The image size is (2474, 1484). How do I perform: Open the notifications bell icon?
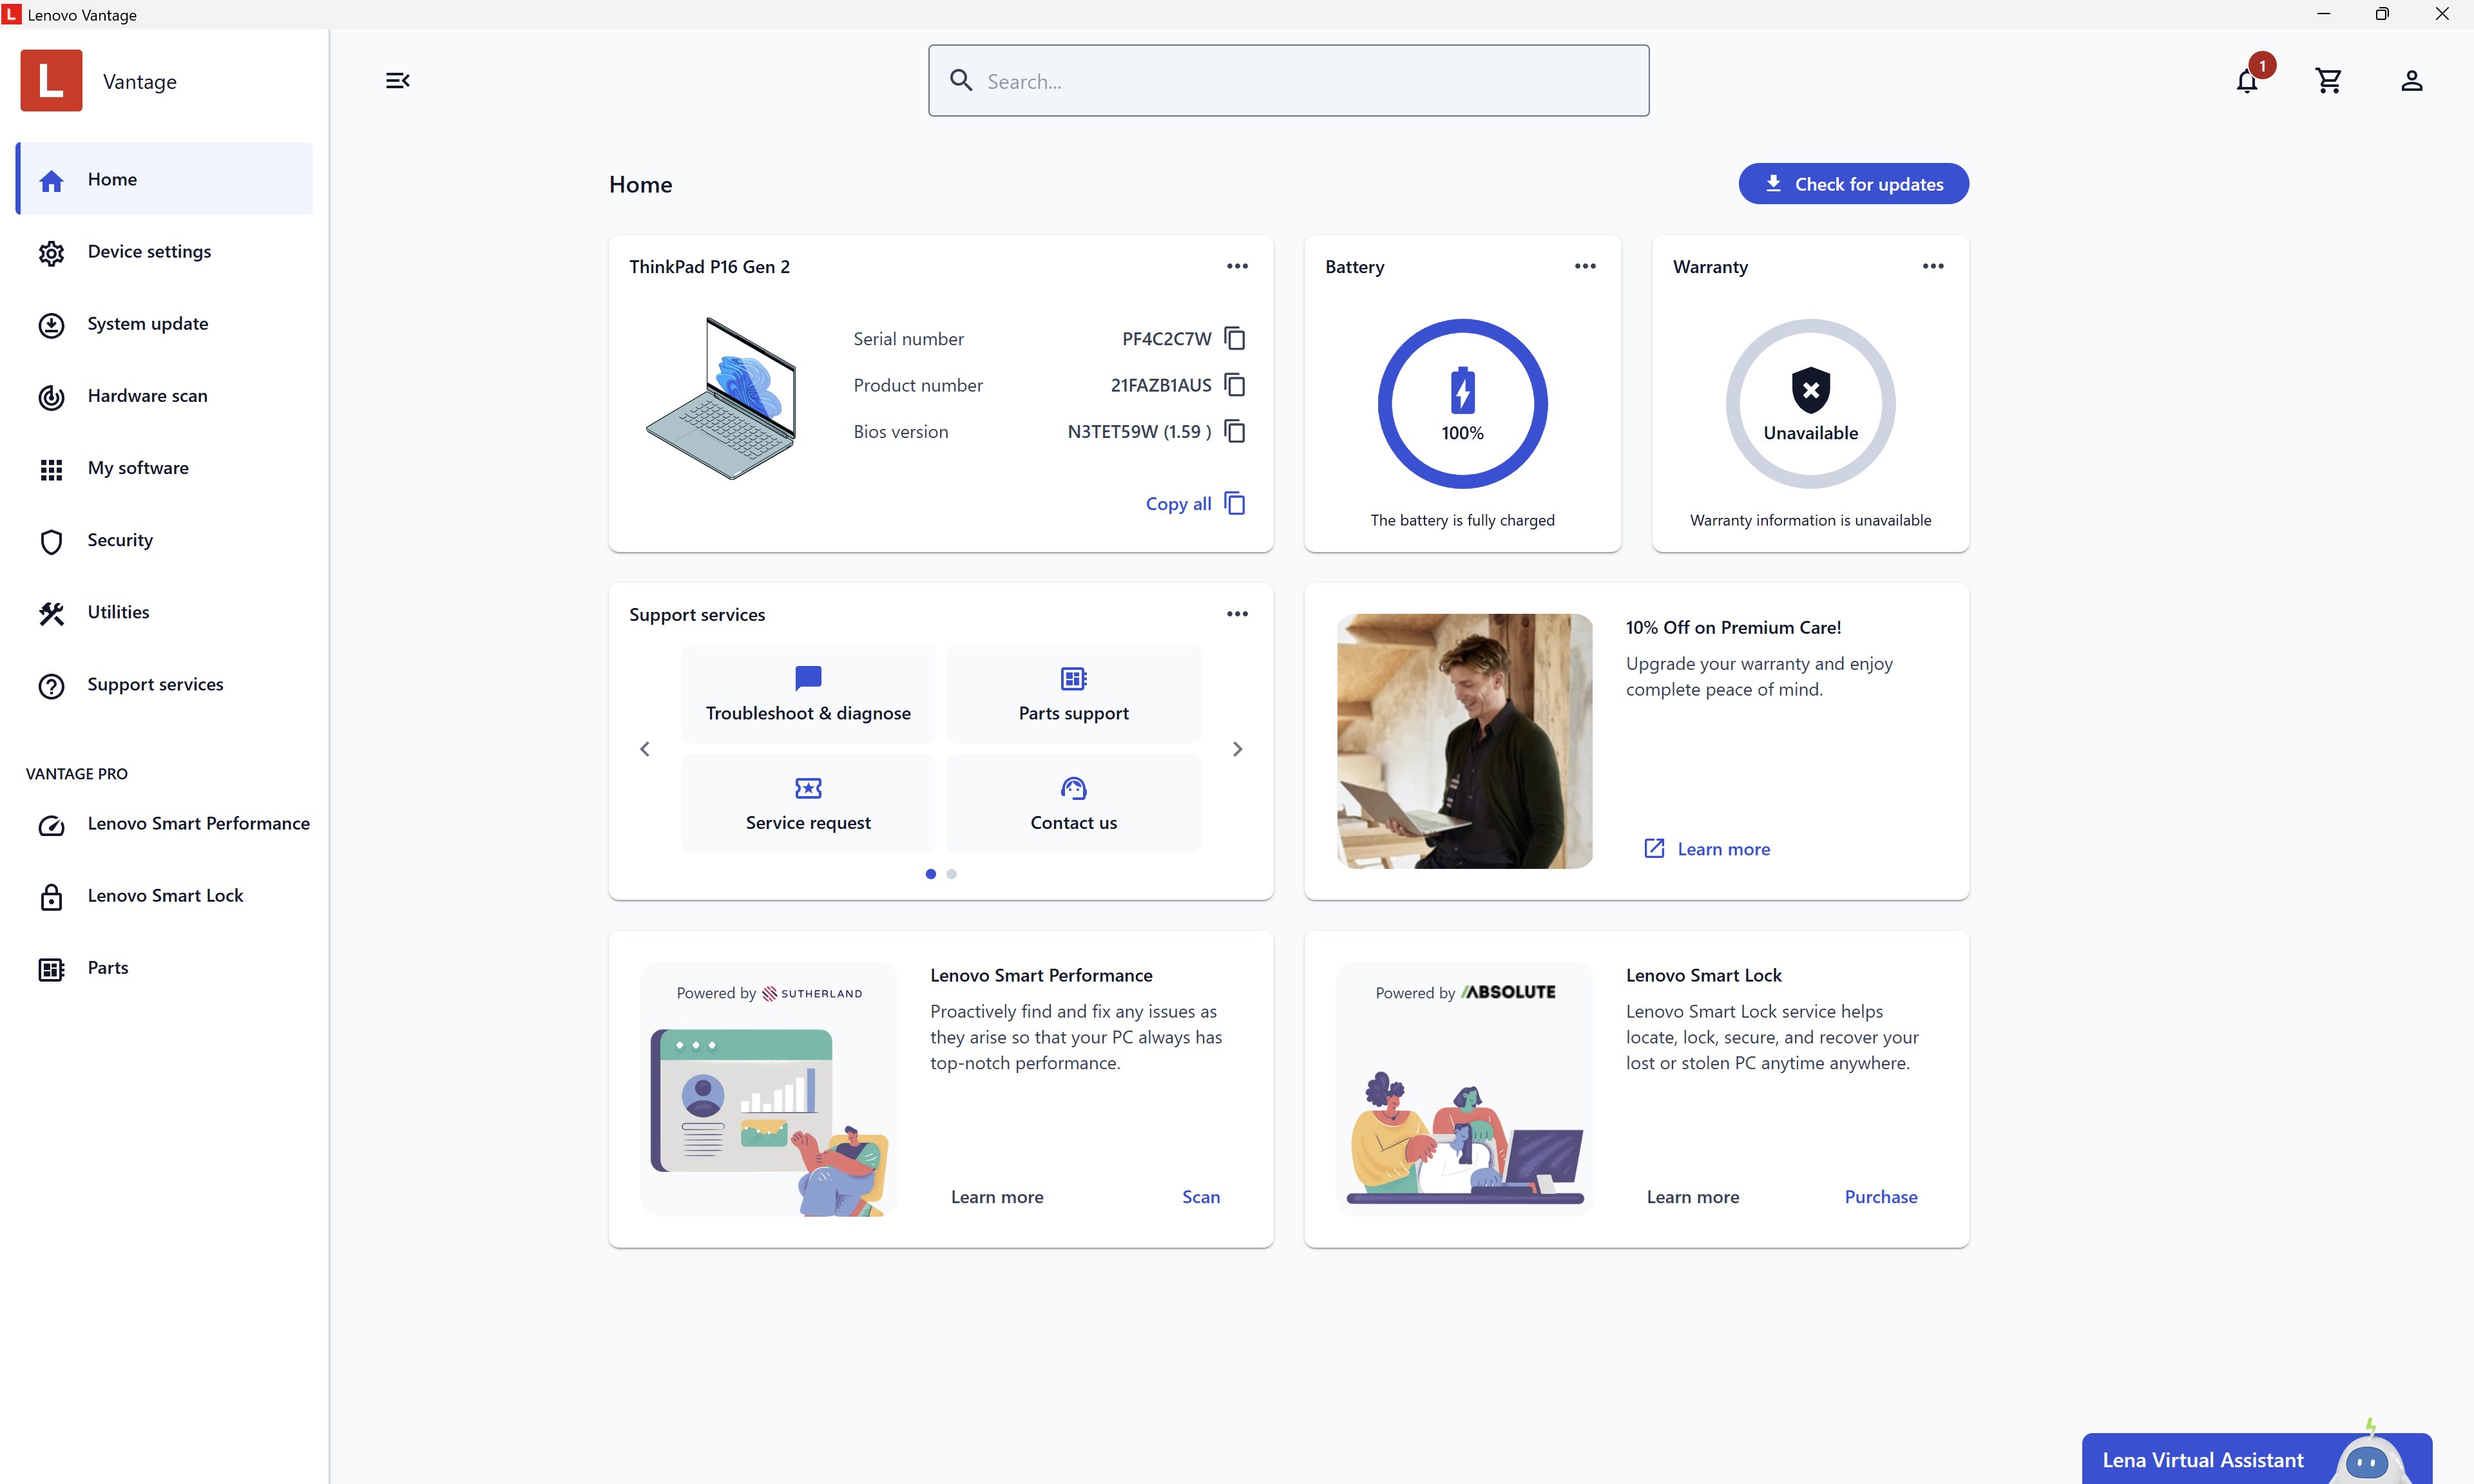coord(2247,81)
